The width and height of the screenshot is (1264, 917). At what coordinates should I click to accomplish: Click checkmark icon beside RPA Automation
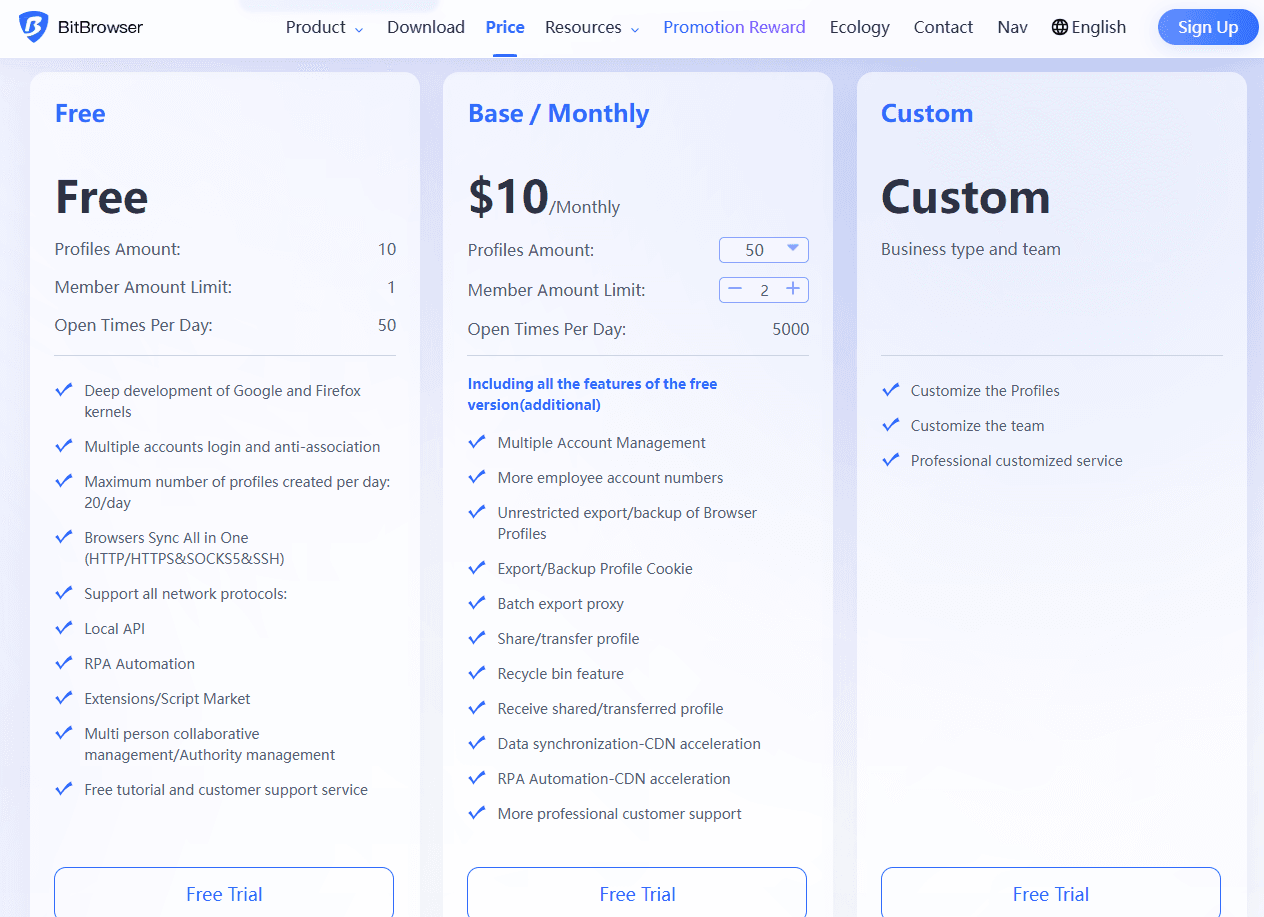[64, 663]
